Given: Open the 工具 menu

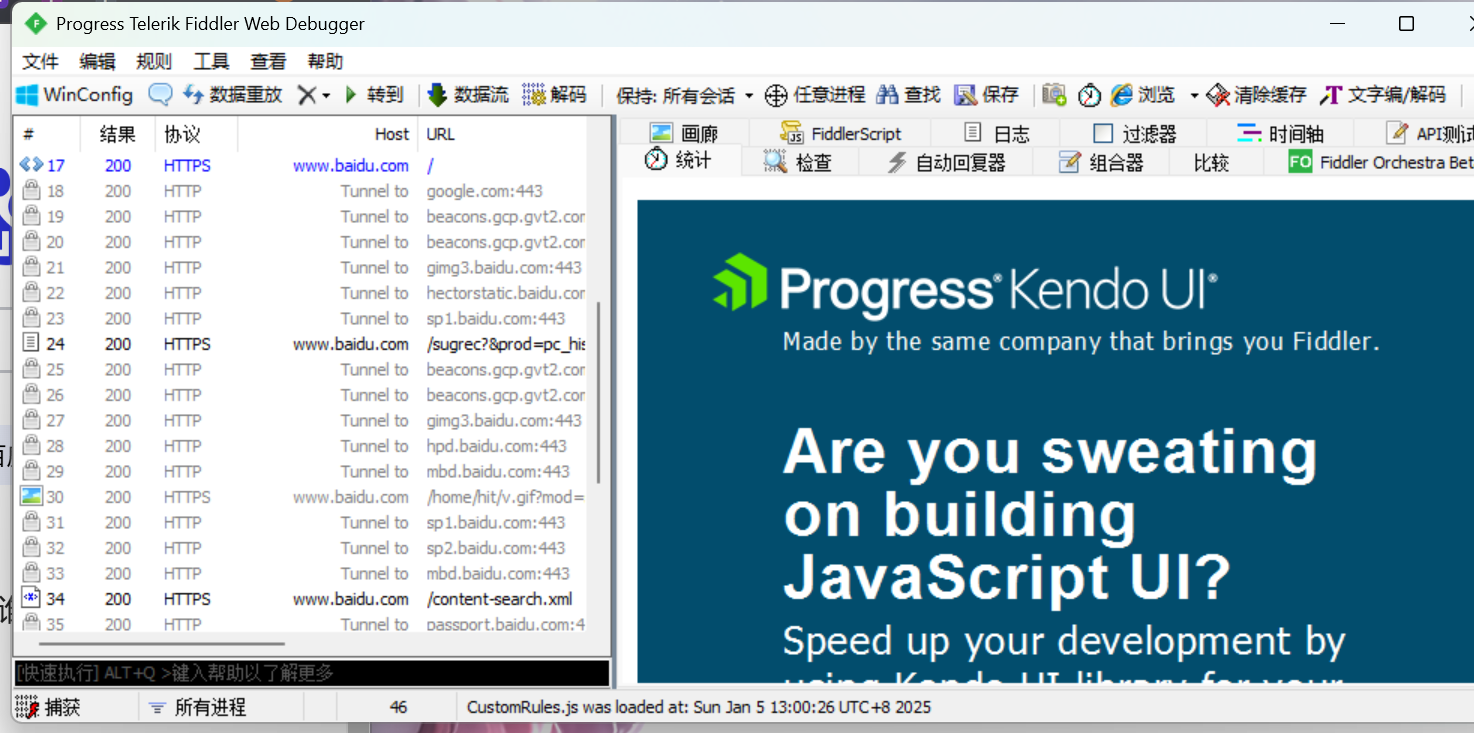Looking at the screenshot, I should [211, 62].
